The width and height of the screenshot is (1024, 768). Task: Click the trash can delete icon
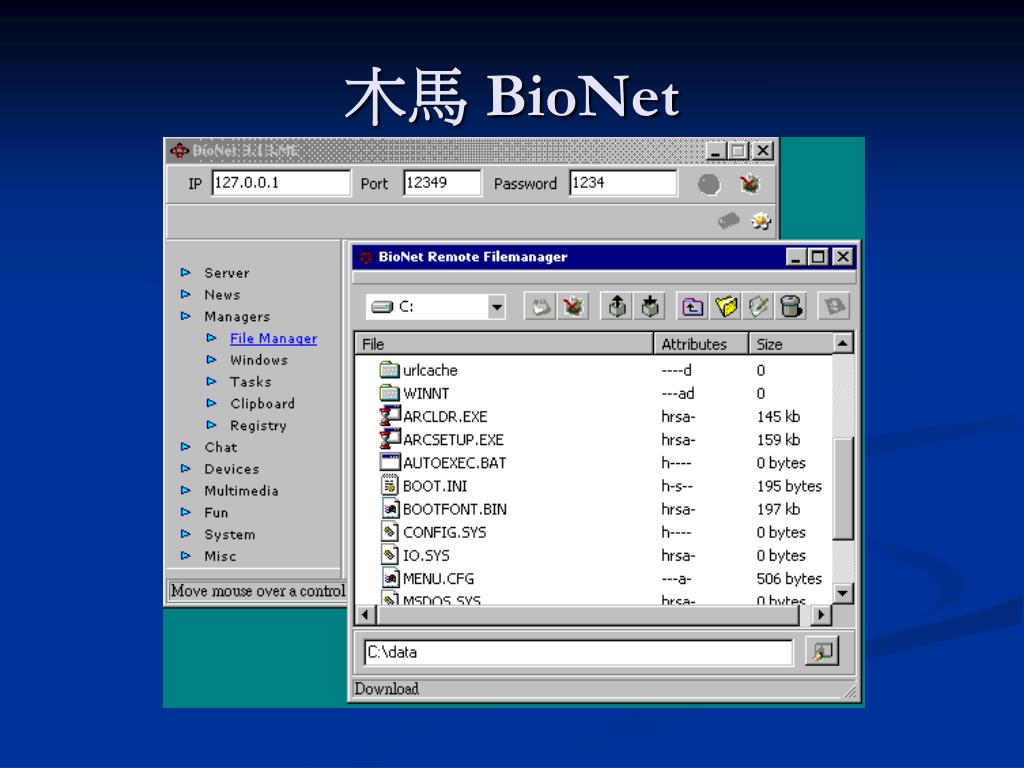[x=790, y=306]
